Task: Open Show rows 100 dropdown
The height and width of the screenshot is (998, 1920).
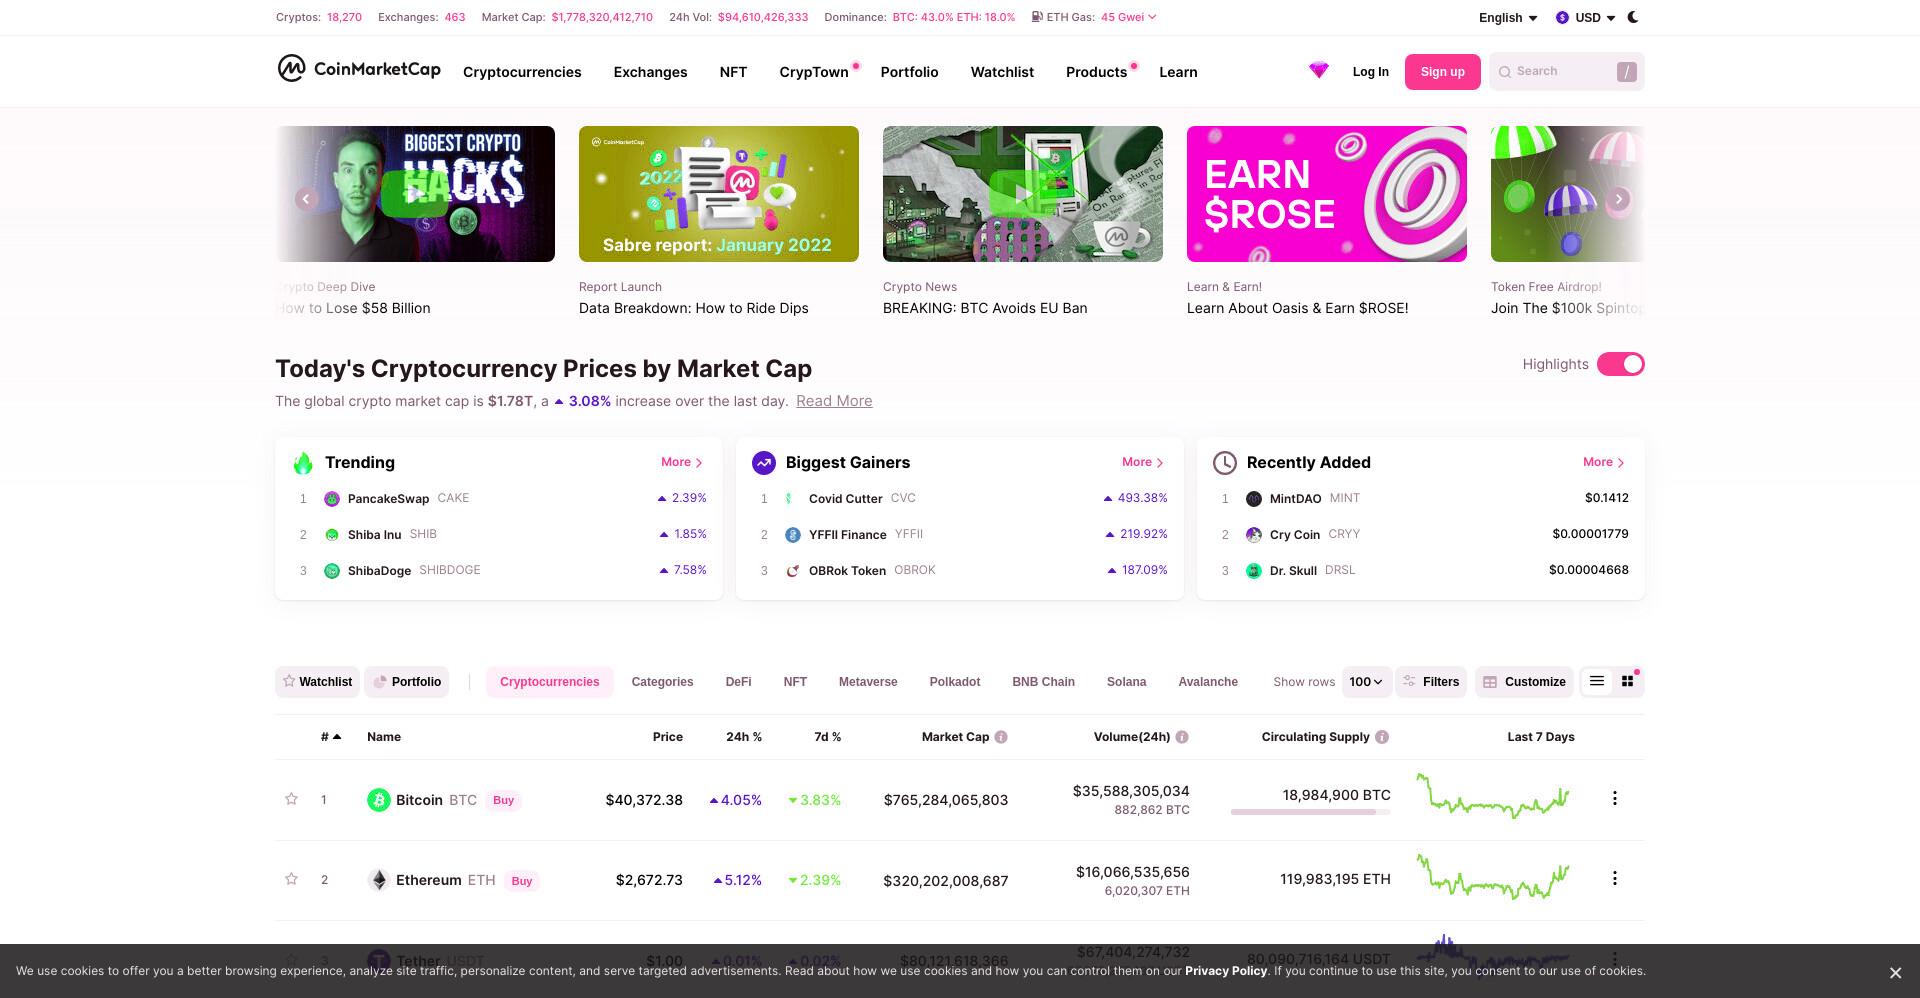Action: (x=1366, y=682)
